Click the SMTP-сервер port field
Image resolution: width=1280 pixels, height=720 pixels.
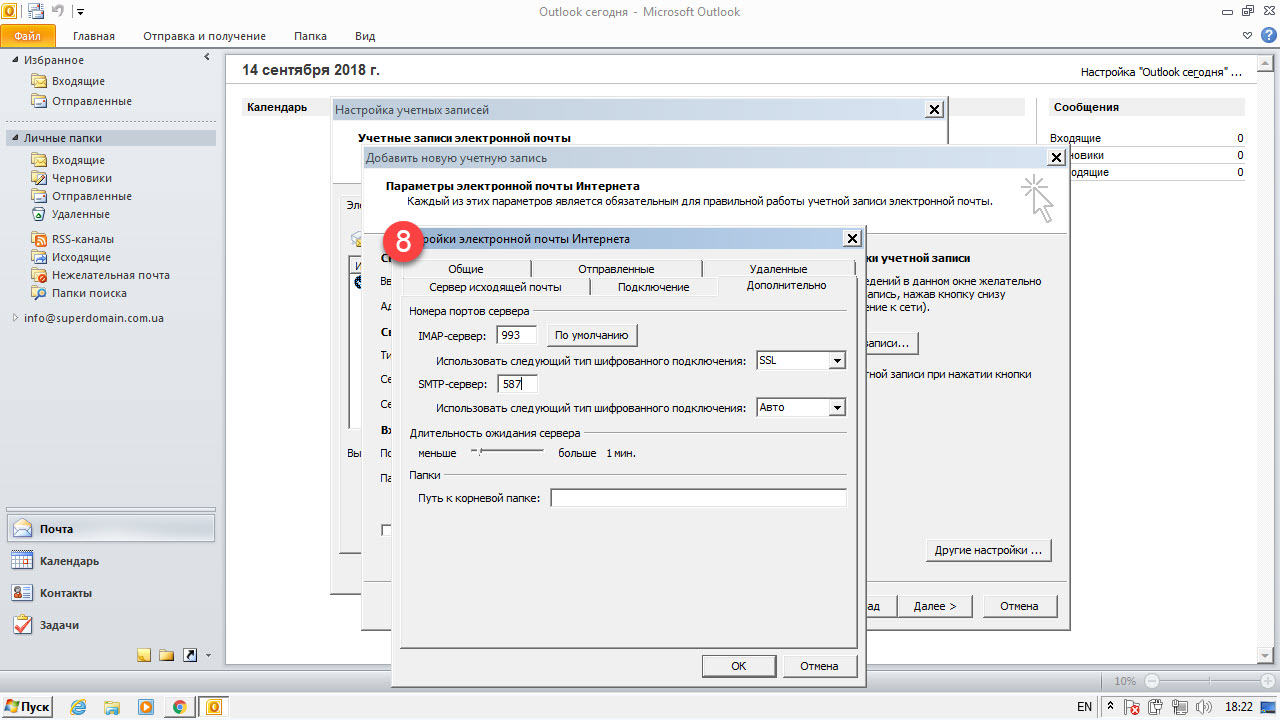click(x=517, y=384)
